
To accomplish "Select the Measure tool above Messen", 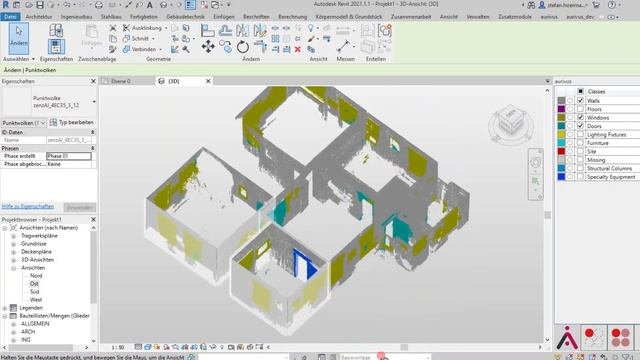I will point(343,46).
